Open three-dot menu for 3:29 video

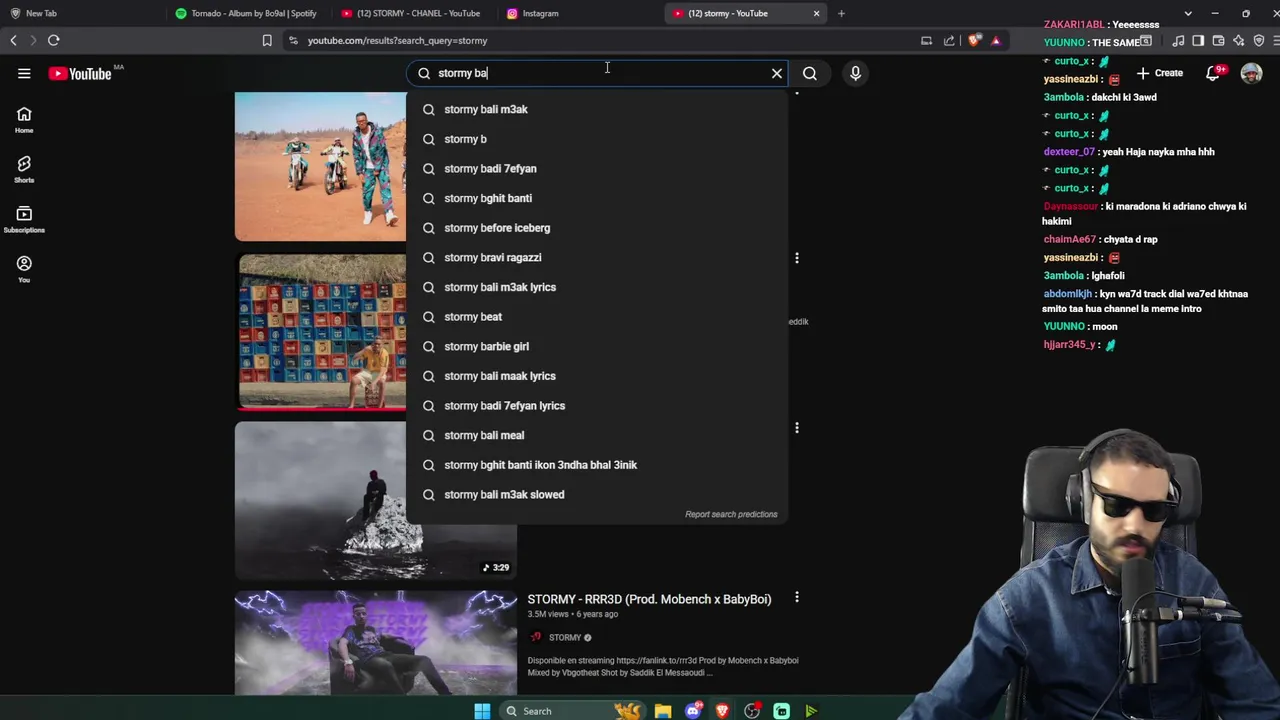click(x=797, y=428)
